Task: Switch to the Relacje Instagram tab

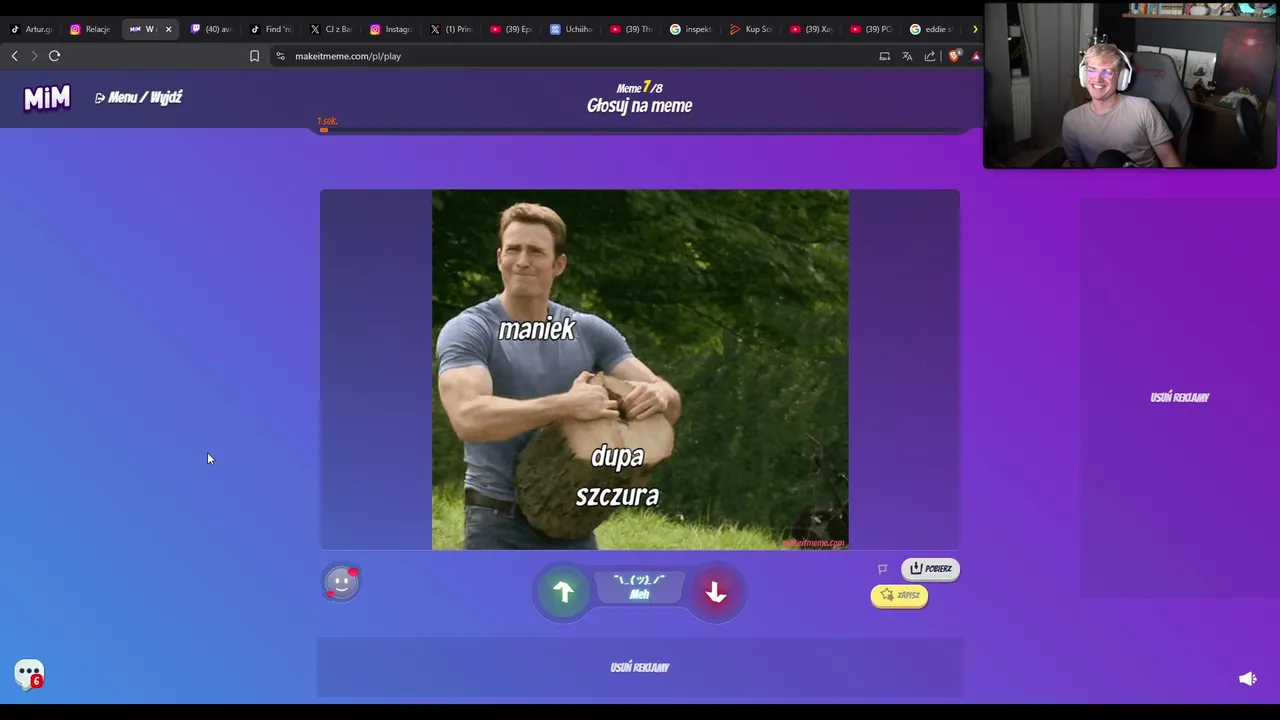Action: (x=91, y=29)
